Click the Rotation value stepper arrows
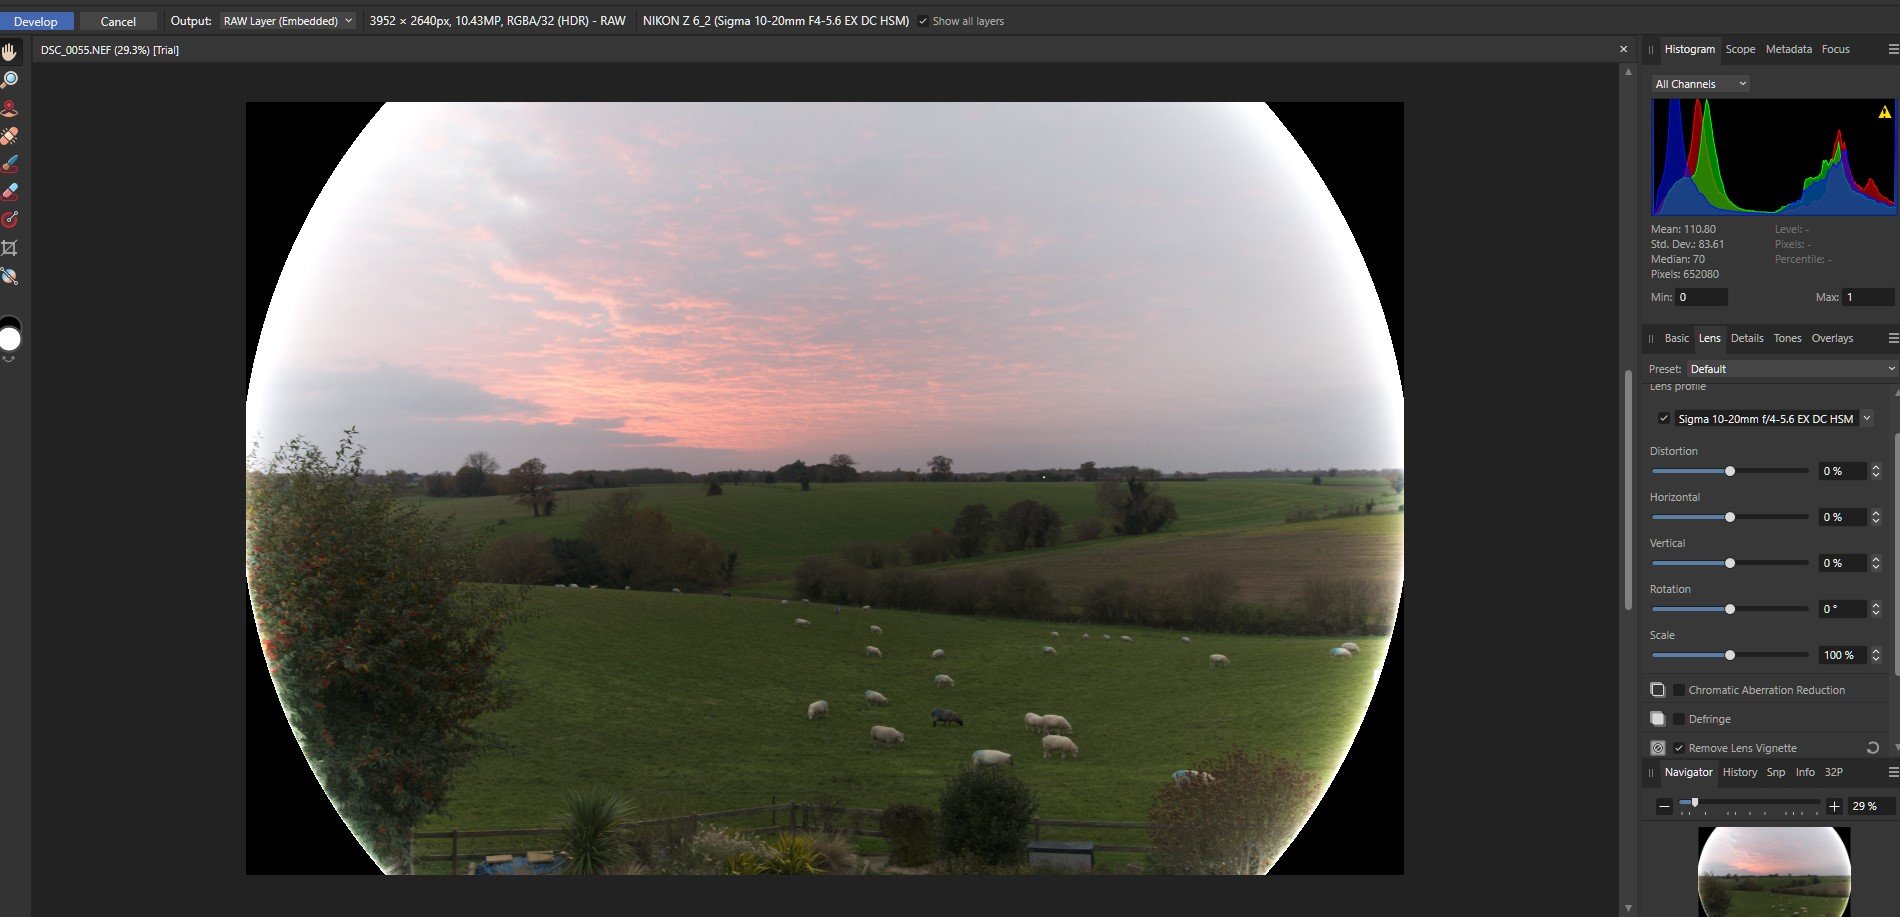The width and height of the screenshot is (1900, 917). pyautogui.click(x=1875, y=609)
